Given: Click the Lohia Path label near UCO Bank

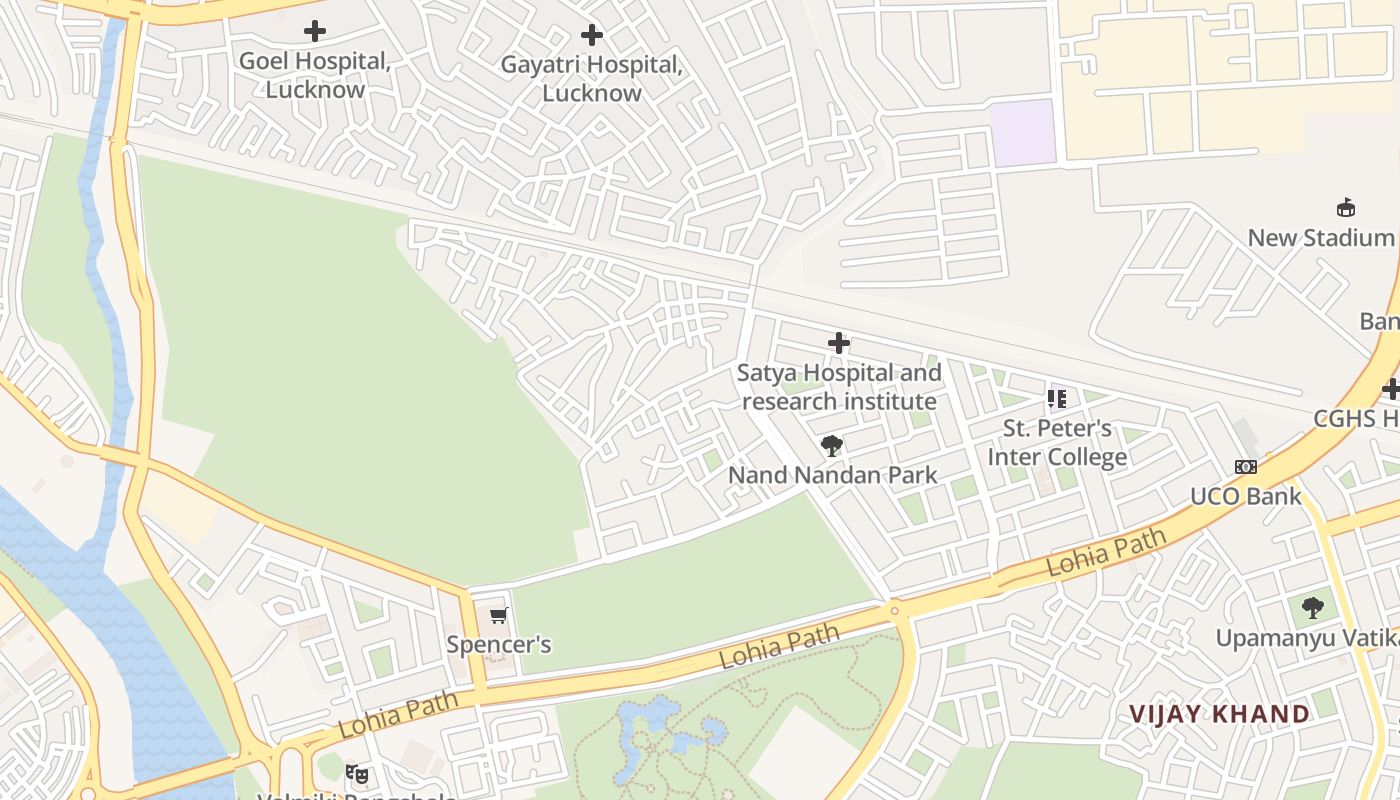Looking at the screenshot, I should (1107, 551).
